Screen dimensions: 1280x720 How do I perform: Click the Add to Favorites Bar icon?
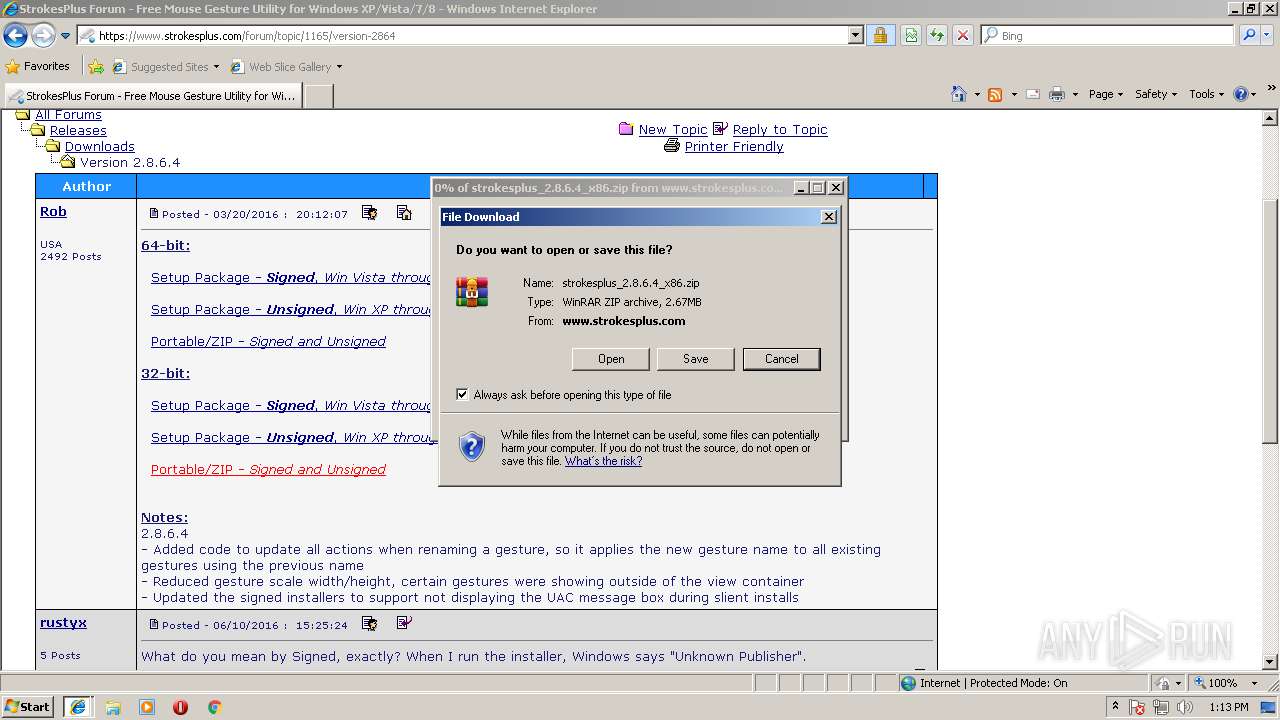pyautogui.click(x=96, y=67)
